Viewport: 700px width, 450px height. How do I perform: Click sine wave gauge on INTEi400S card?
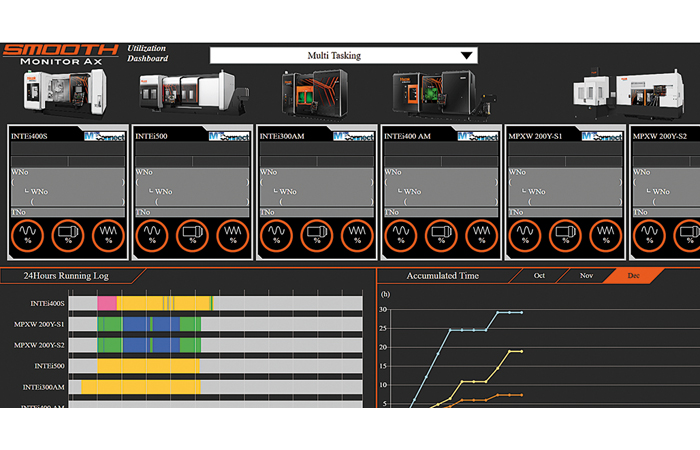coord(27,235)
